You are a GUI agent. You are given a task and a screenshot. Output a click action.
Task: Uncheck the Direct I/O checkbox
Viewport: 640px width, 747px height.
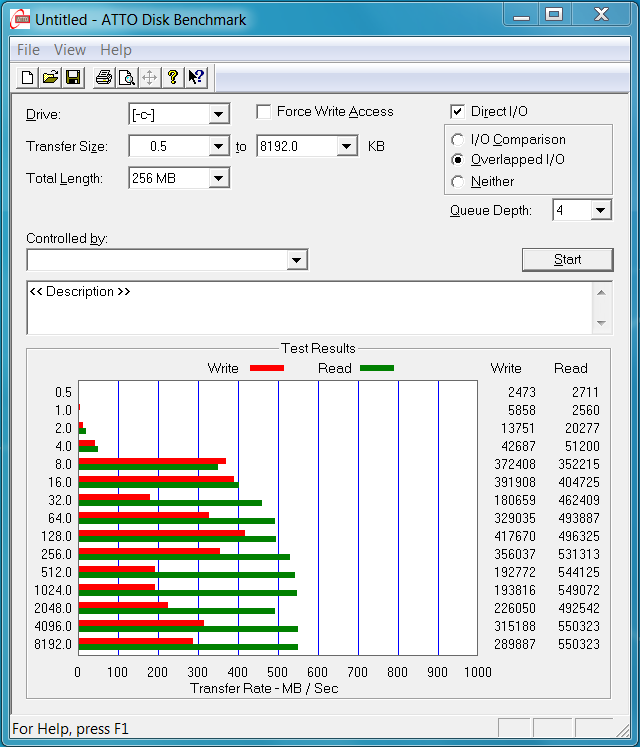click(457, 111)
